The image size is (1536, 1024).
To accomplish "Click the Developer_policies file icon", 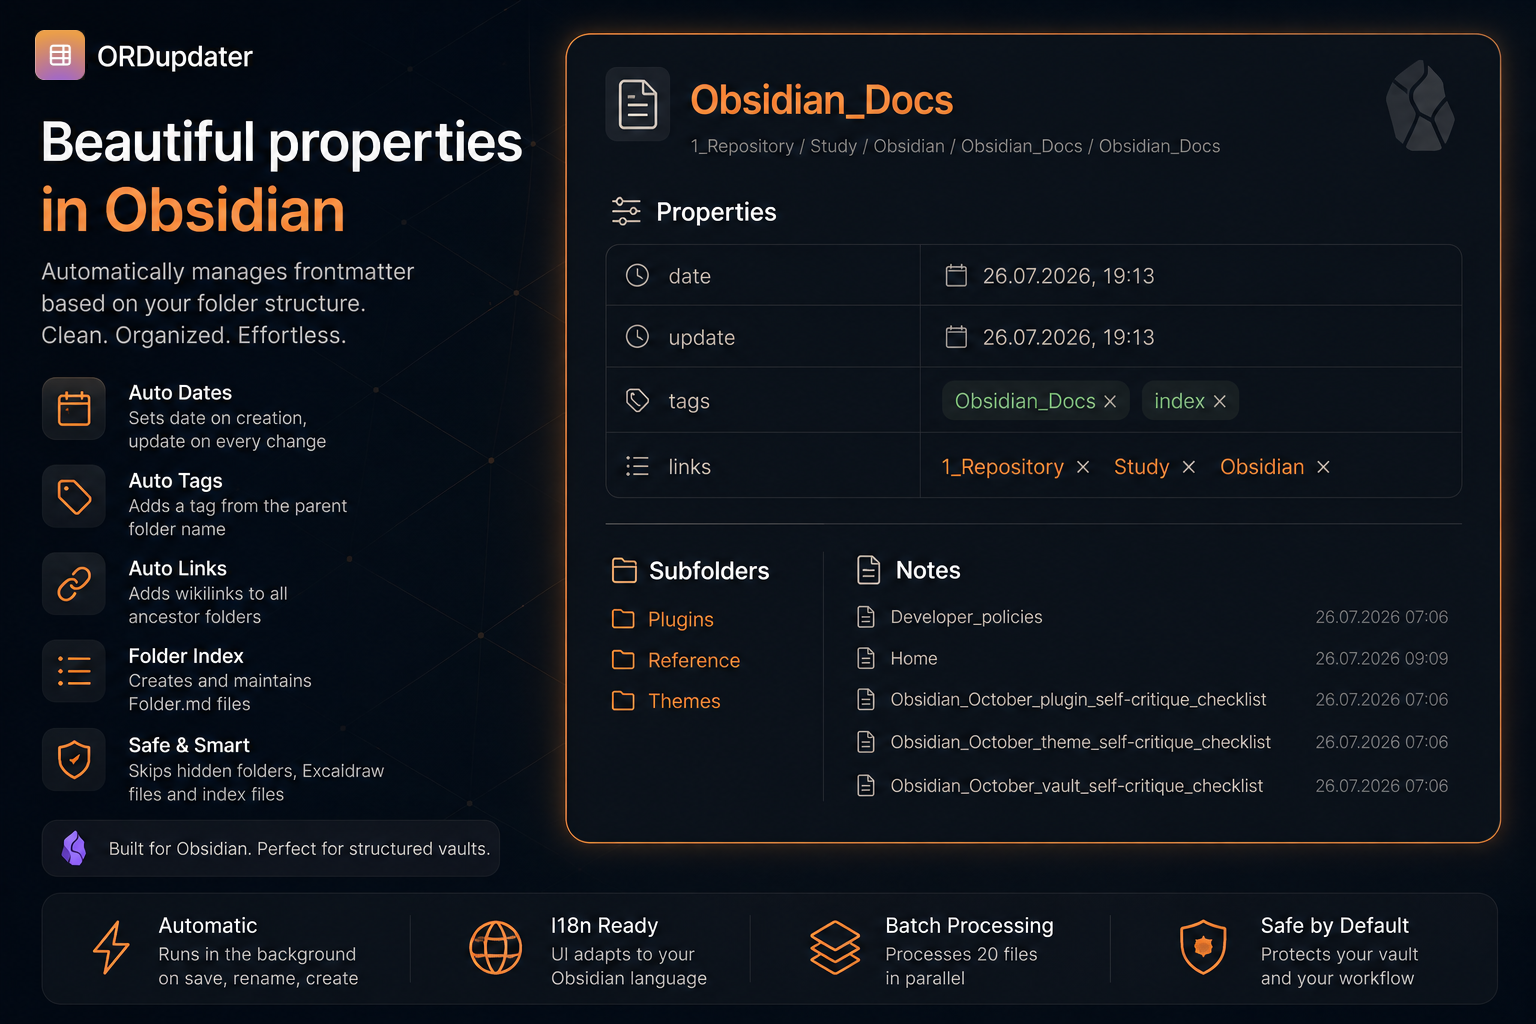I will coord(866,617).
